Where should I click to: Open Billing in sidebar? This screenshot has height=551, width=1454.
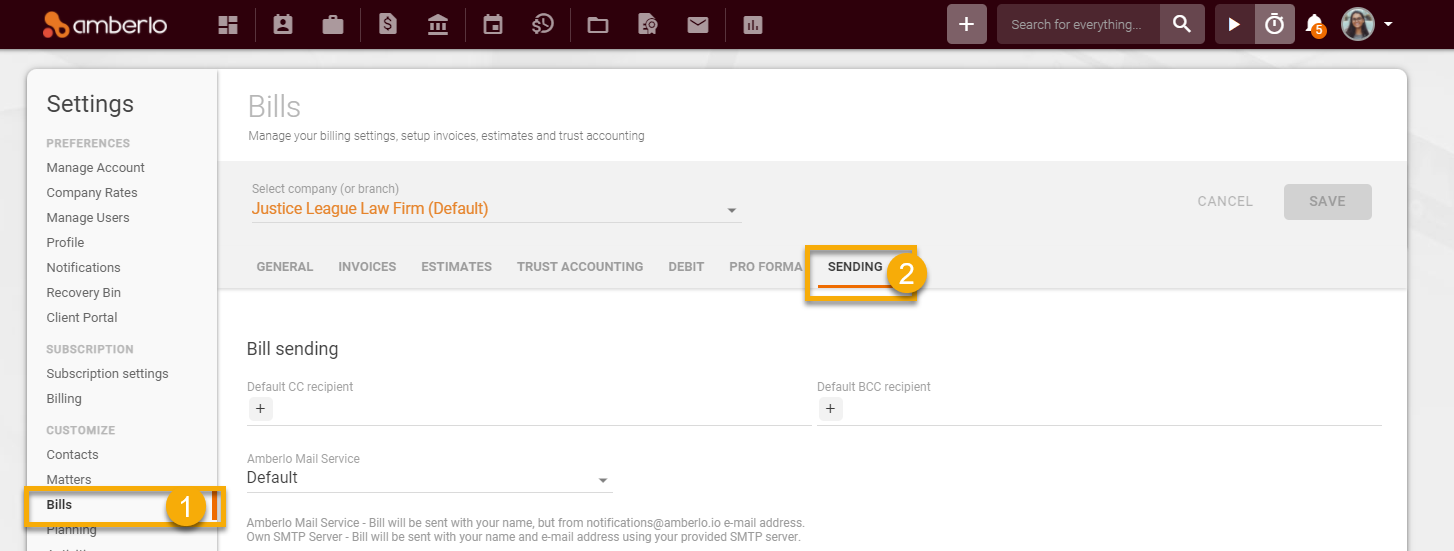64,399
